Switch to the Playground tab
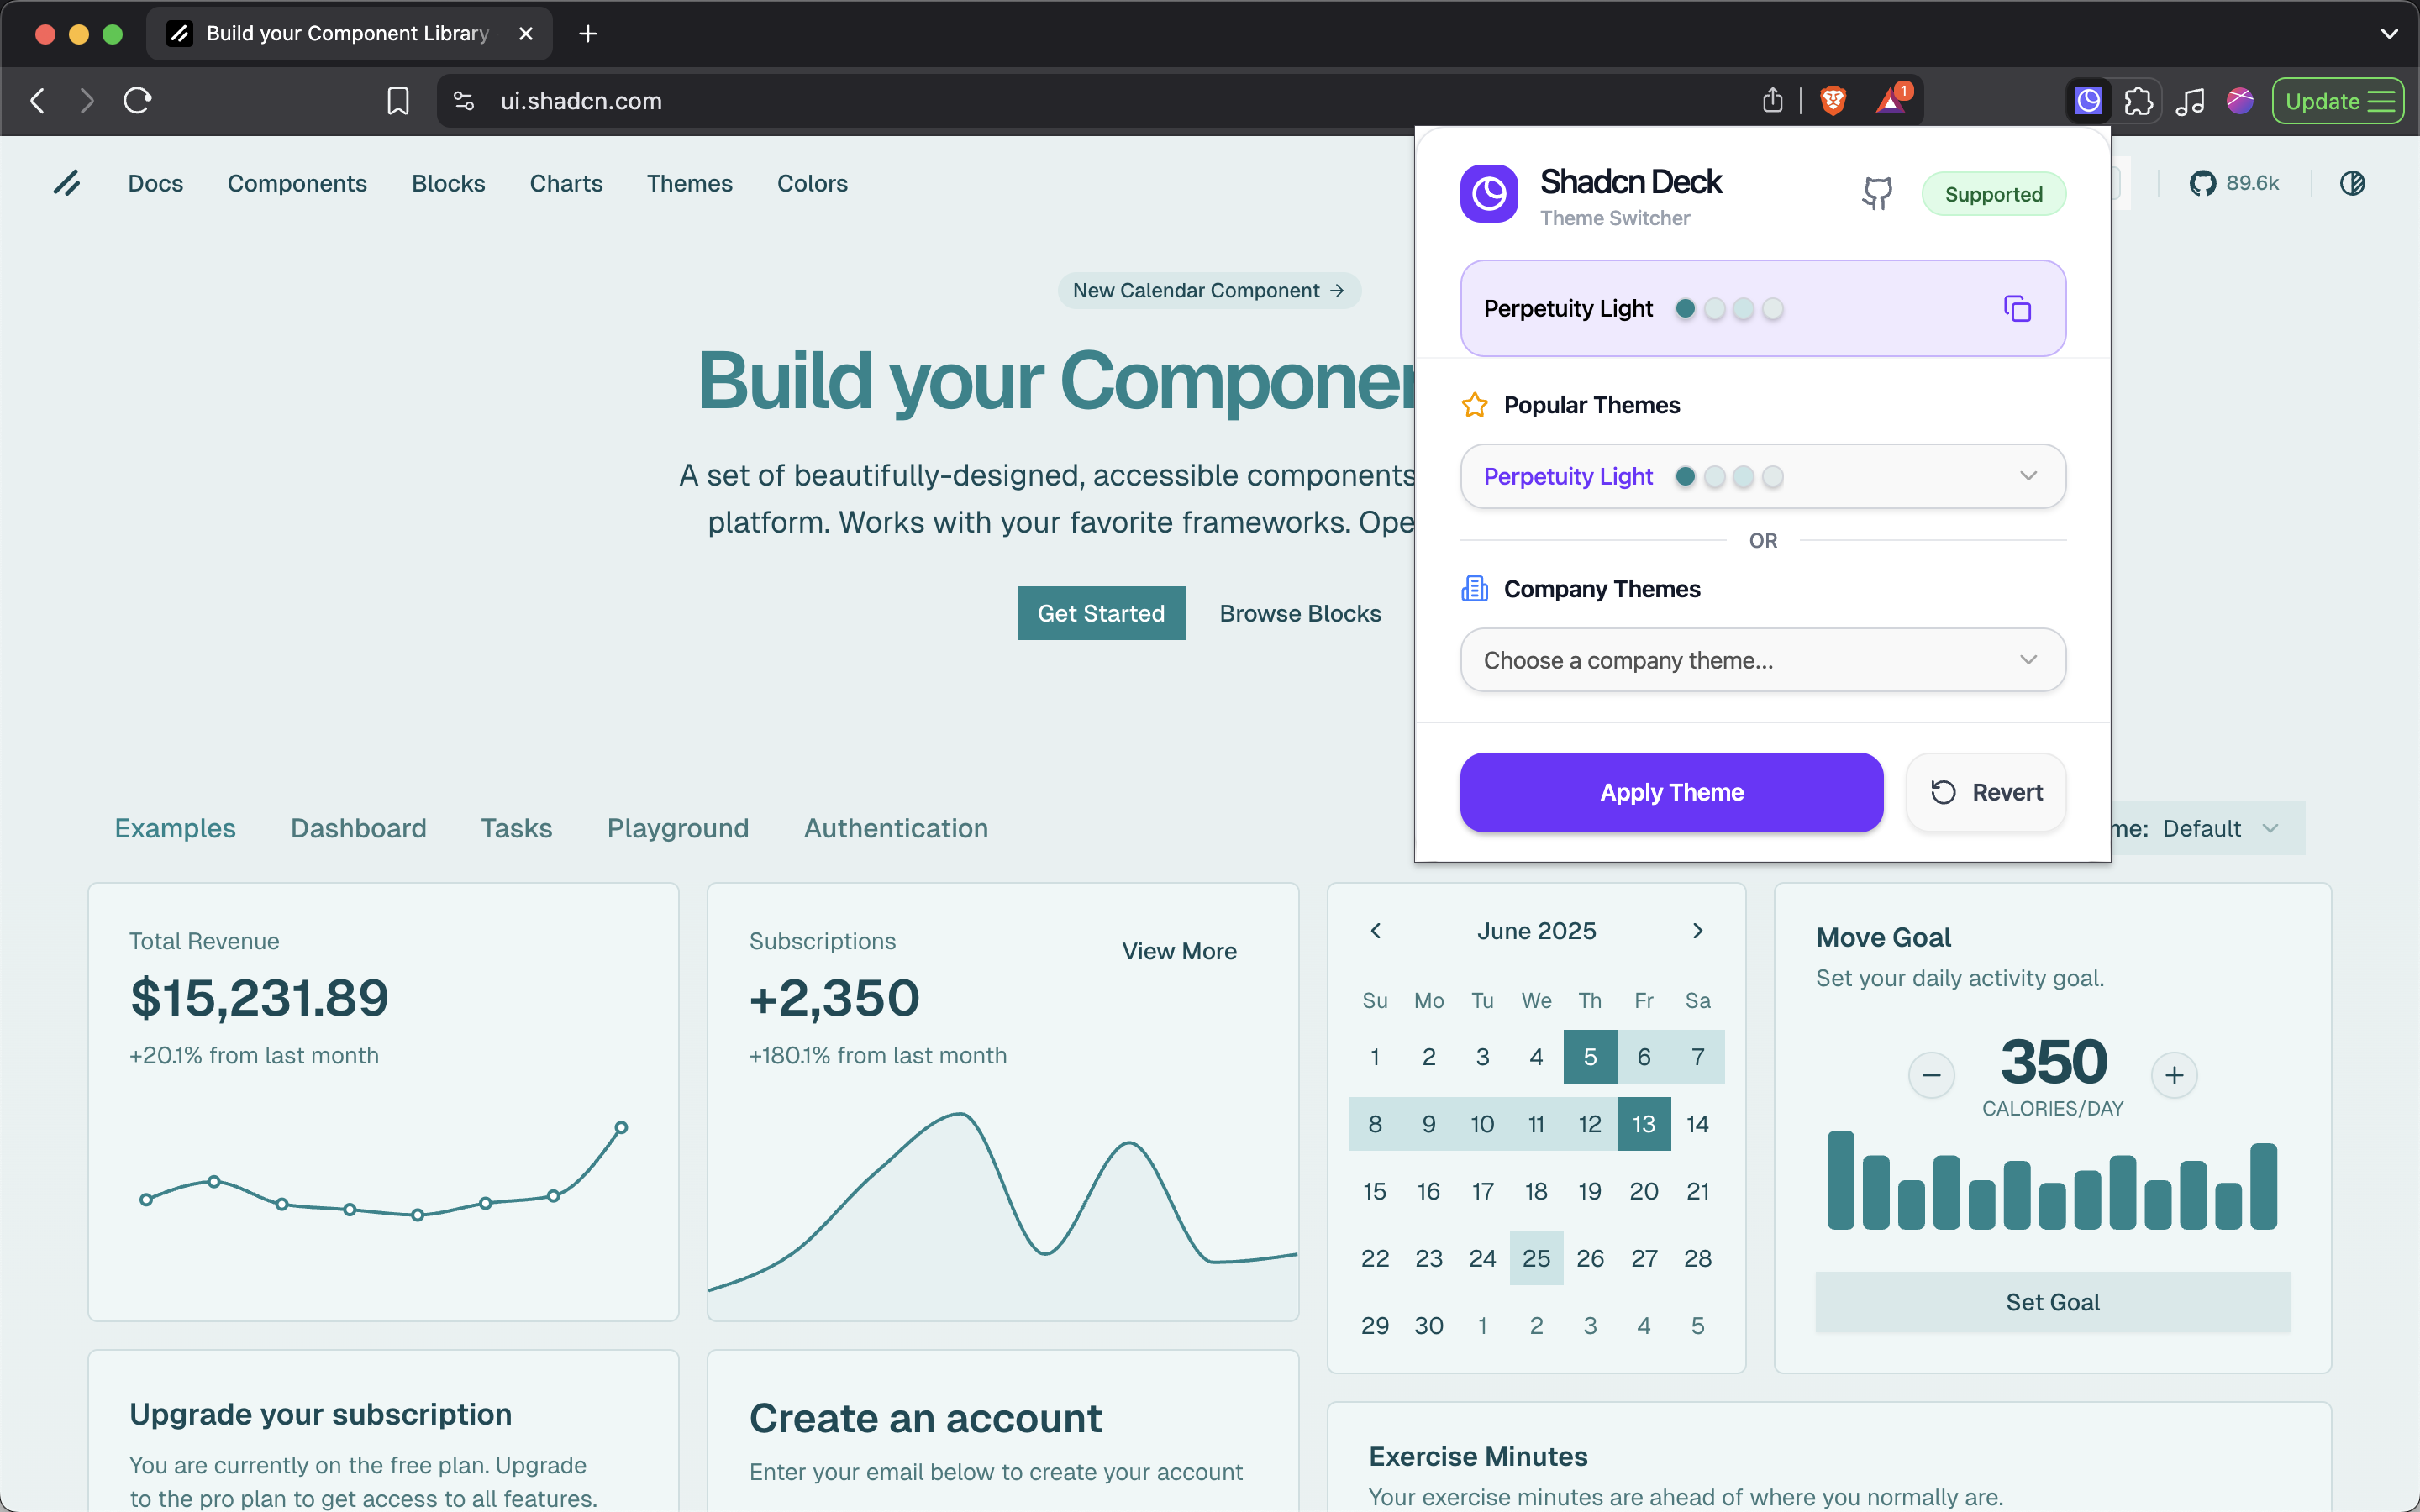 tap(678, 828)
